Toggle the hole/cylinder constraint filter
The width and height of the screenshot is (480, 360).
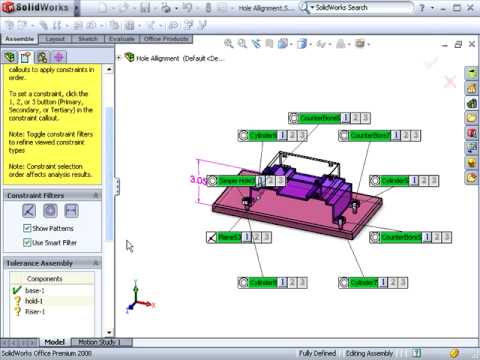coord(50,210)
